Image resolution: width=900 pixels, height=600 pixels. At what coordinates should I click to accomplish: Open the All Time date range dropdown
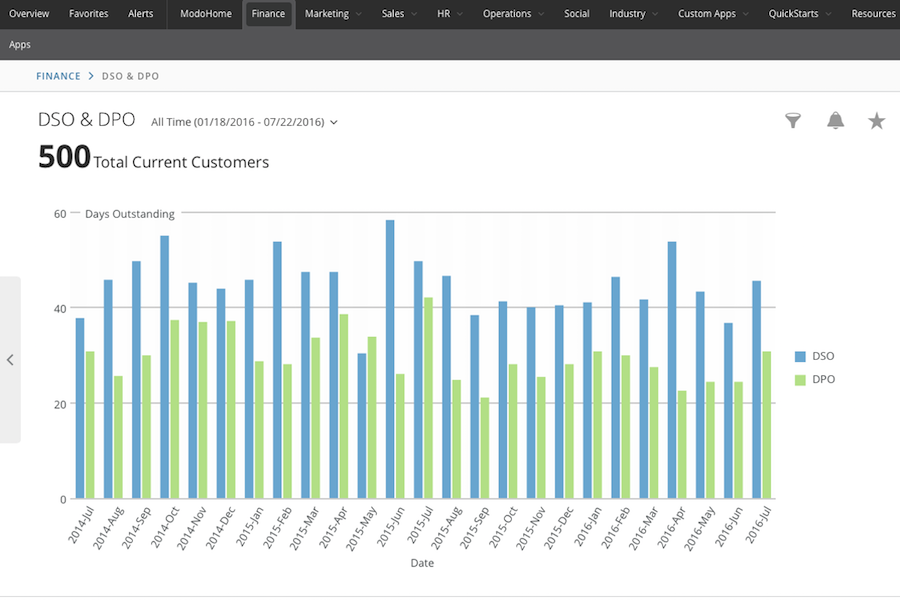[244, 122]
